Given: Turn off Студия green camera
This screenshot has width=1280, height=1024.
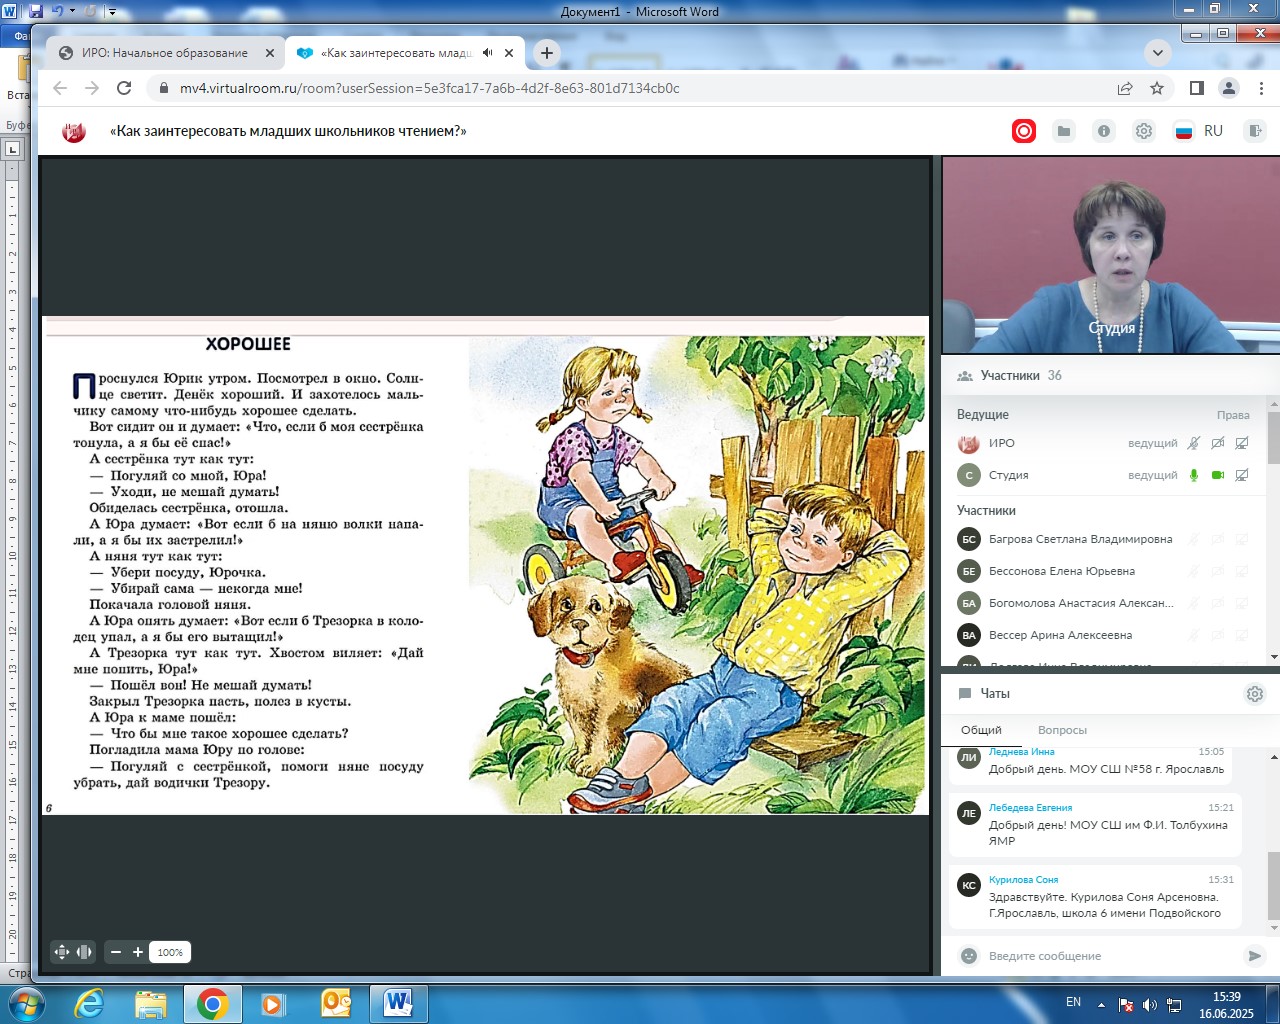Looking at the screenshot, I should coord(1217,475).
